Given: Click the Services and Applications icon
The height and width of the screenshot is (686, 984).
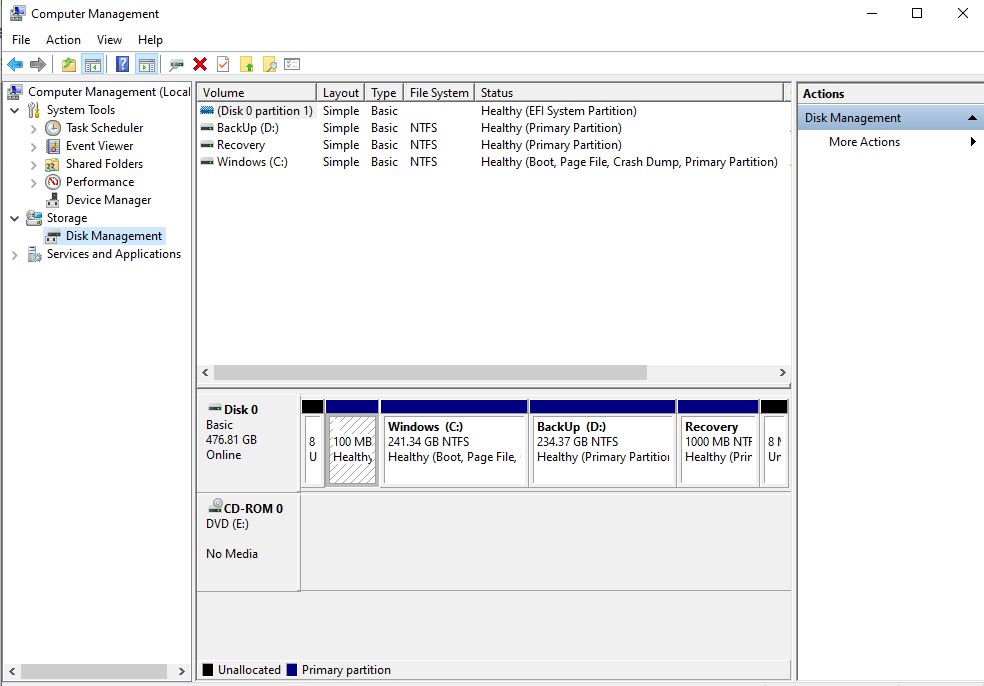Looking at the screenshot, I should (x=35, y=254).
